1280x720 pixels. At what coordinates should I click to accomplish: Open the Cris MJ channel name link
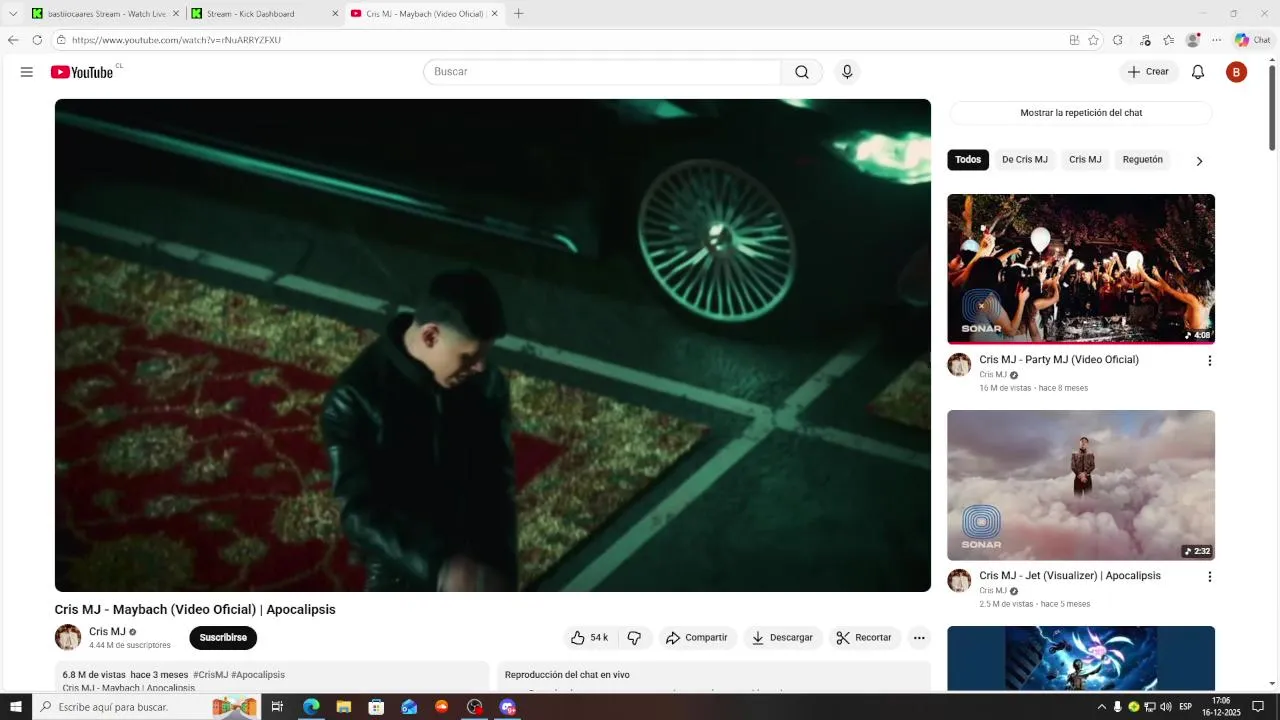coord(107,632)
